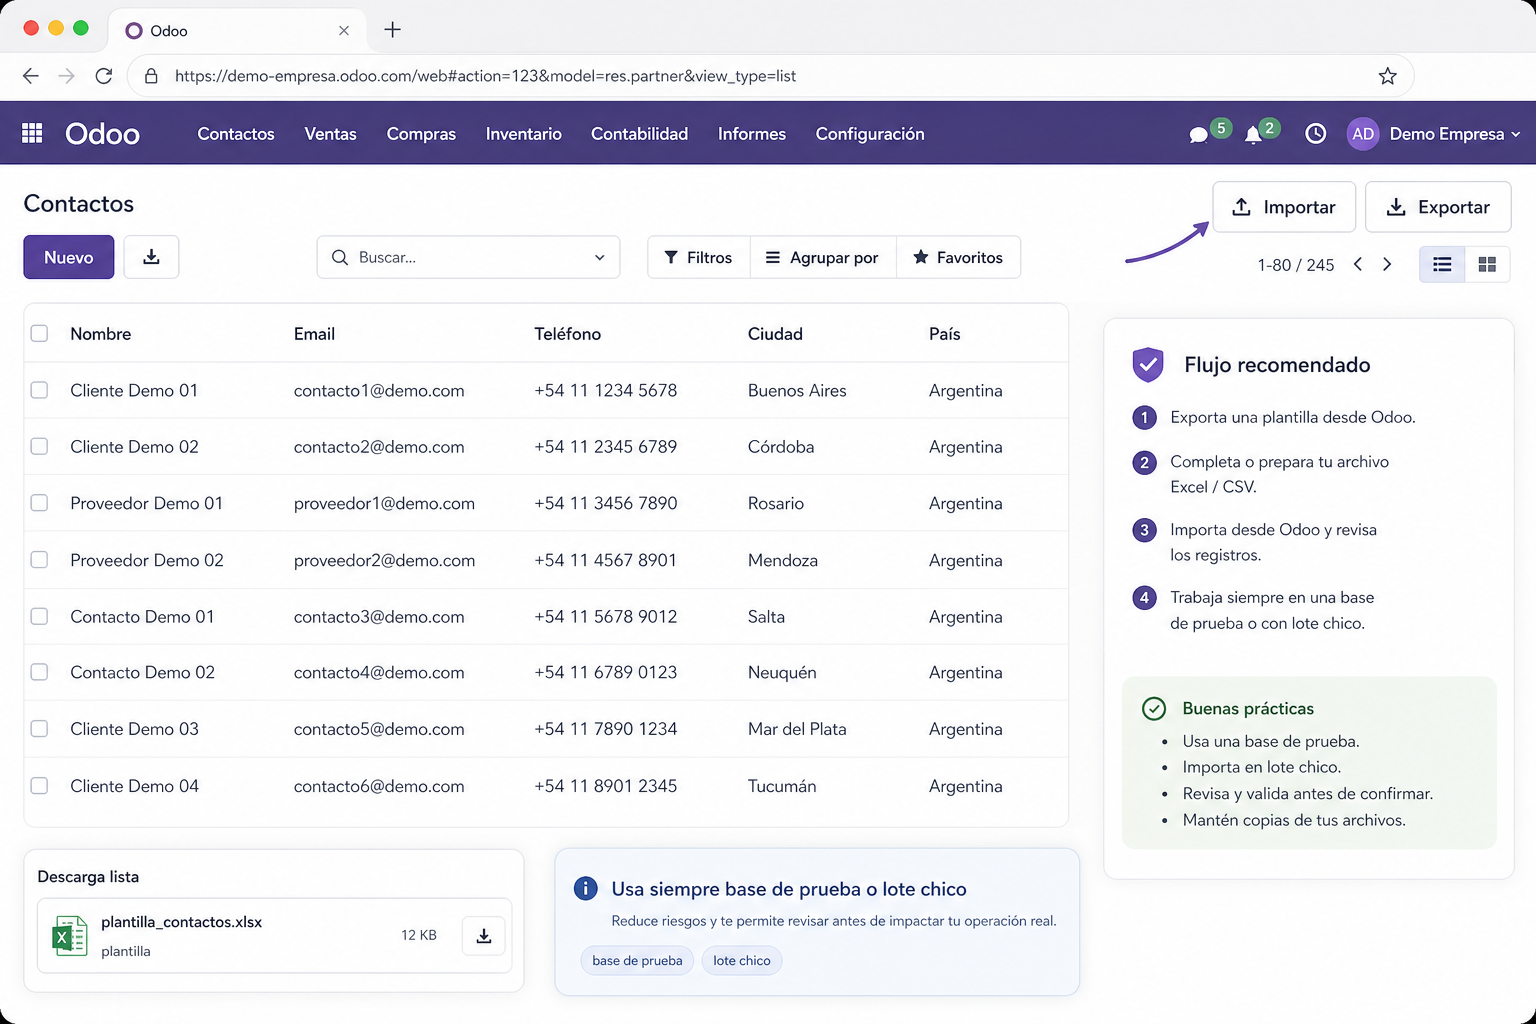Switch to kanban grid view icon
Screen dimensions: 1536x1024
click(1487, 264)
